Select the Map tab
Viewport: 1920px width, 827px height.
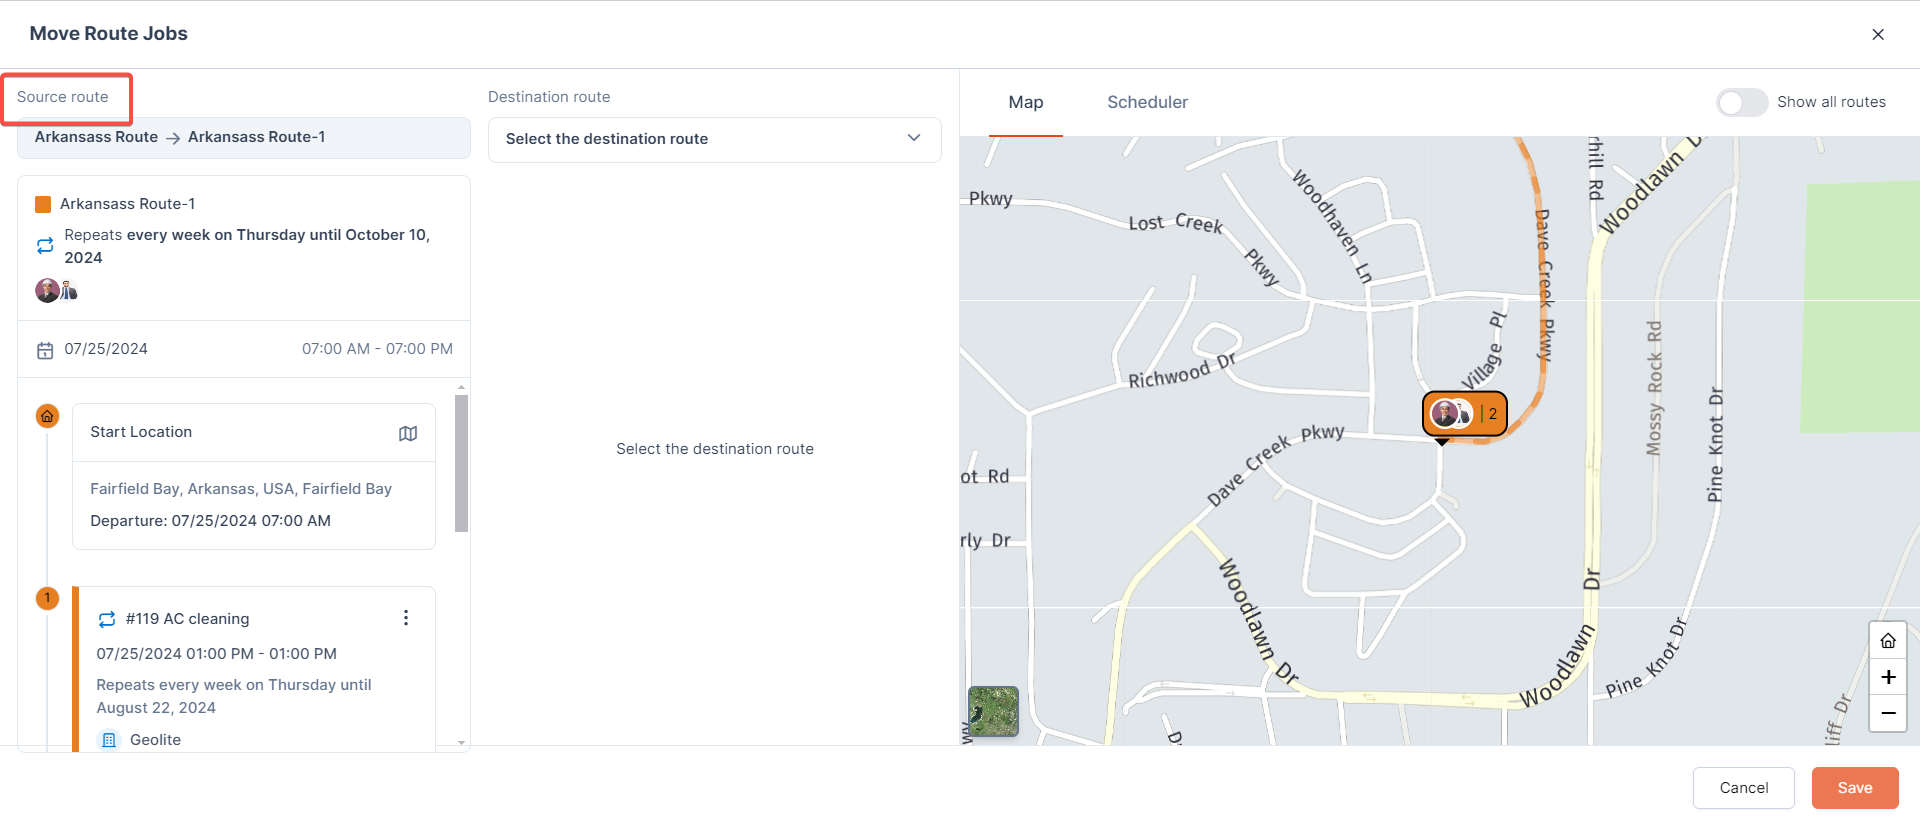tap(1025, 102)
